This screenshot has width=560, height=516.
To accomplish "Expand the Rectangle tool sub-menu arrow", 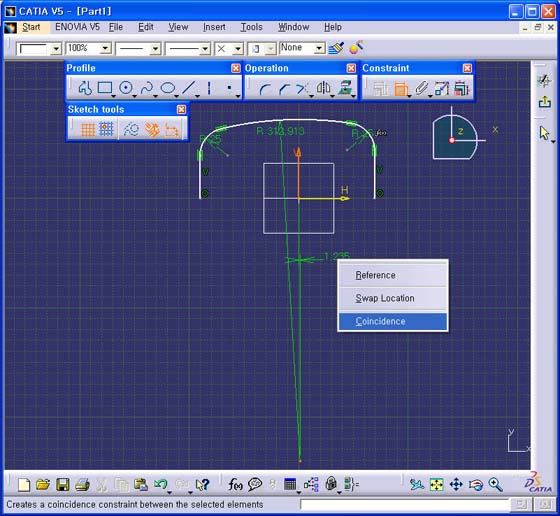I will tap(113, 96).
